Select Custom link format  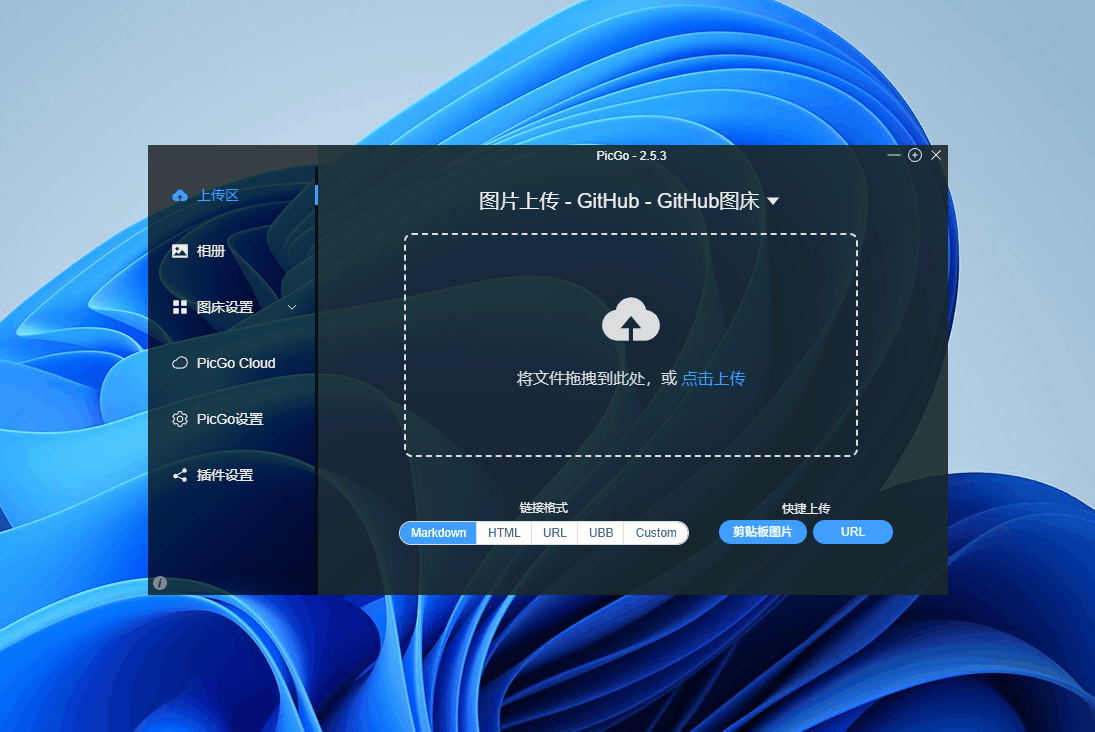pyautogui.click(x=656, y=533)
